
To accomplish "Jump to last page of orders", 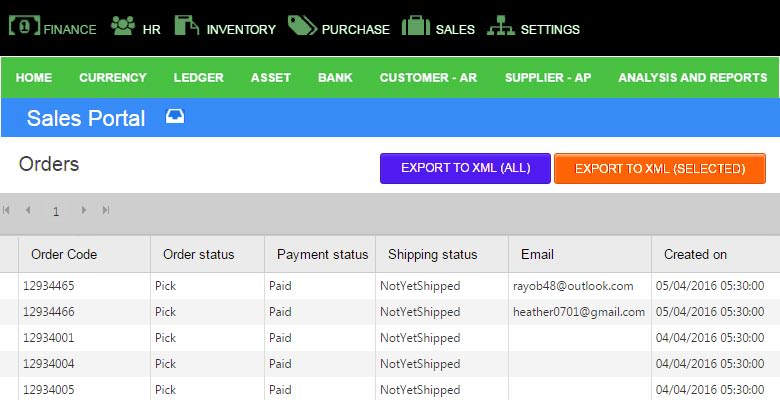I will (x=105, y=210).
